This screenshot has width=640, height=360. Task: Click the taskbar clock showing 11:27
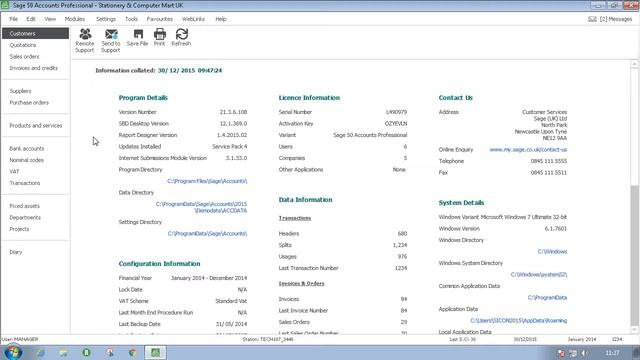612,353
